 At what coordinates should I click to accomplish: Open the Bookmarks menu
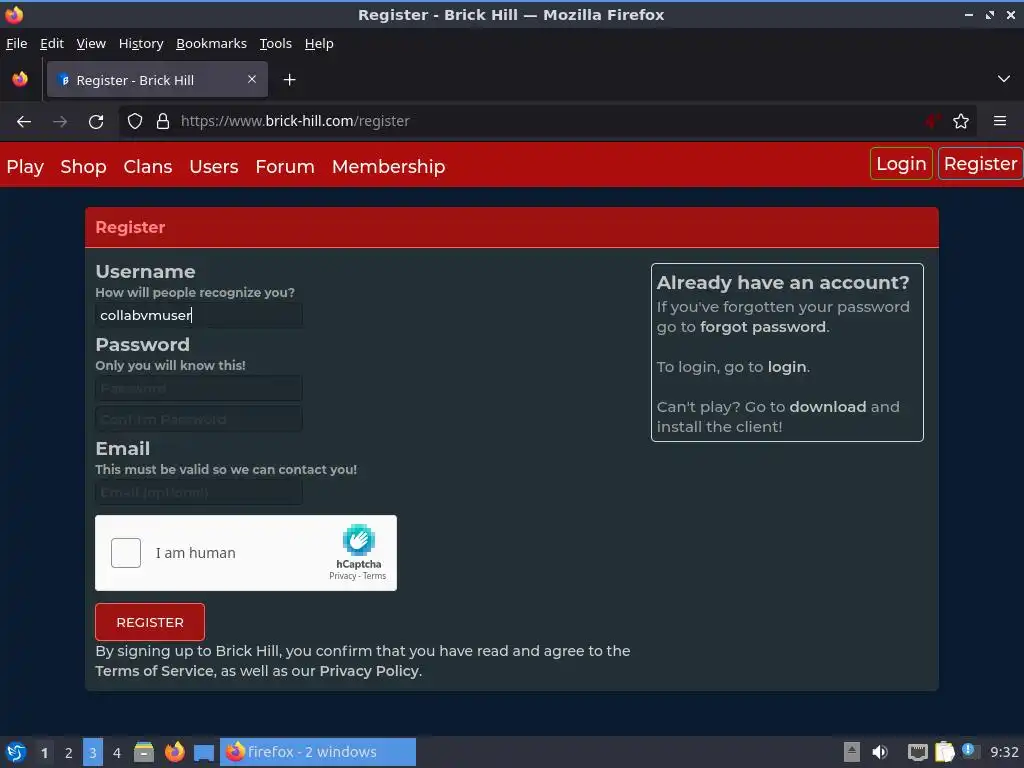[x=212, y=43]
